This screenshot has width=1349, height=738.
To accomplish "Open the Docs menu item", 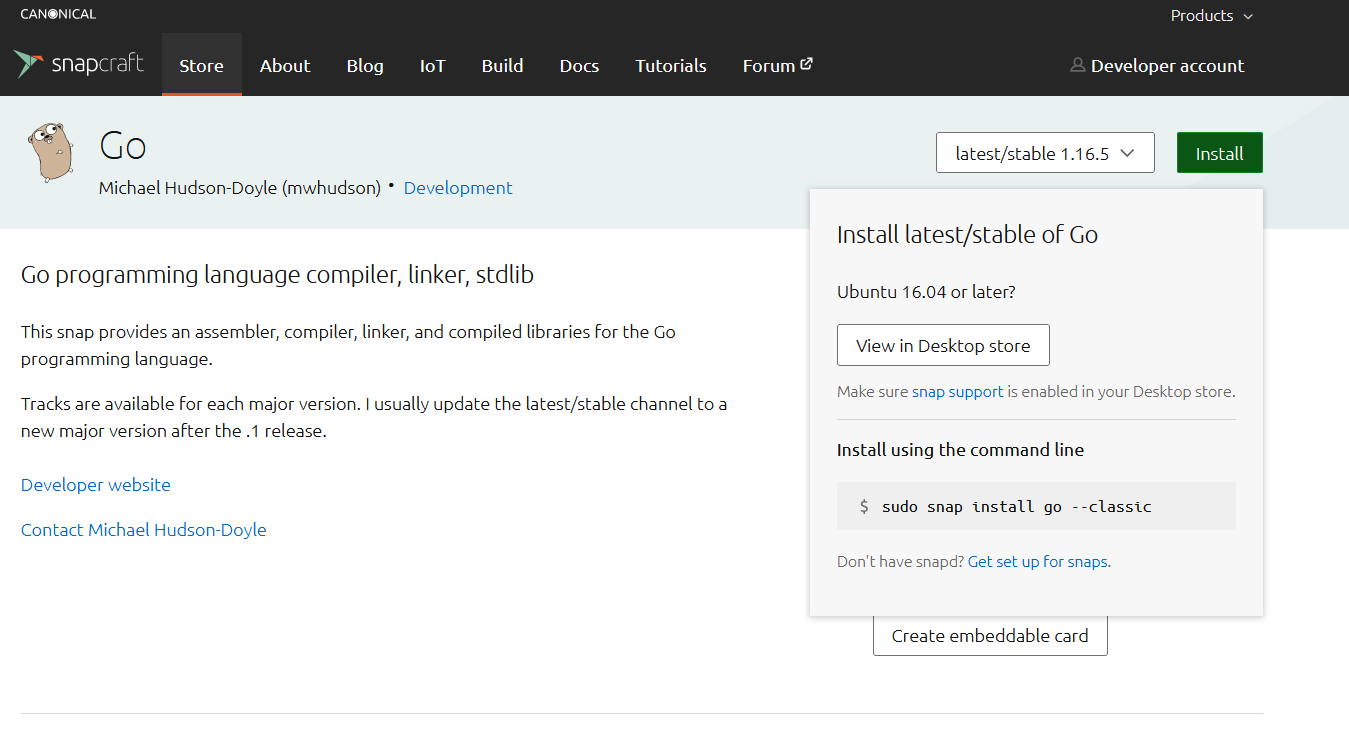I will click(x=579, y=66).
